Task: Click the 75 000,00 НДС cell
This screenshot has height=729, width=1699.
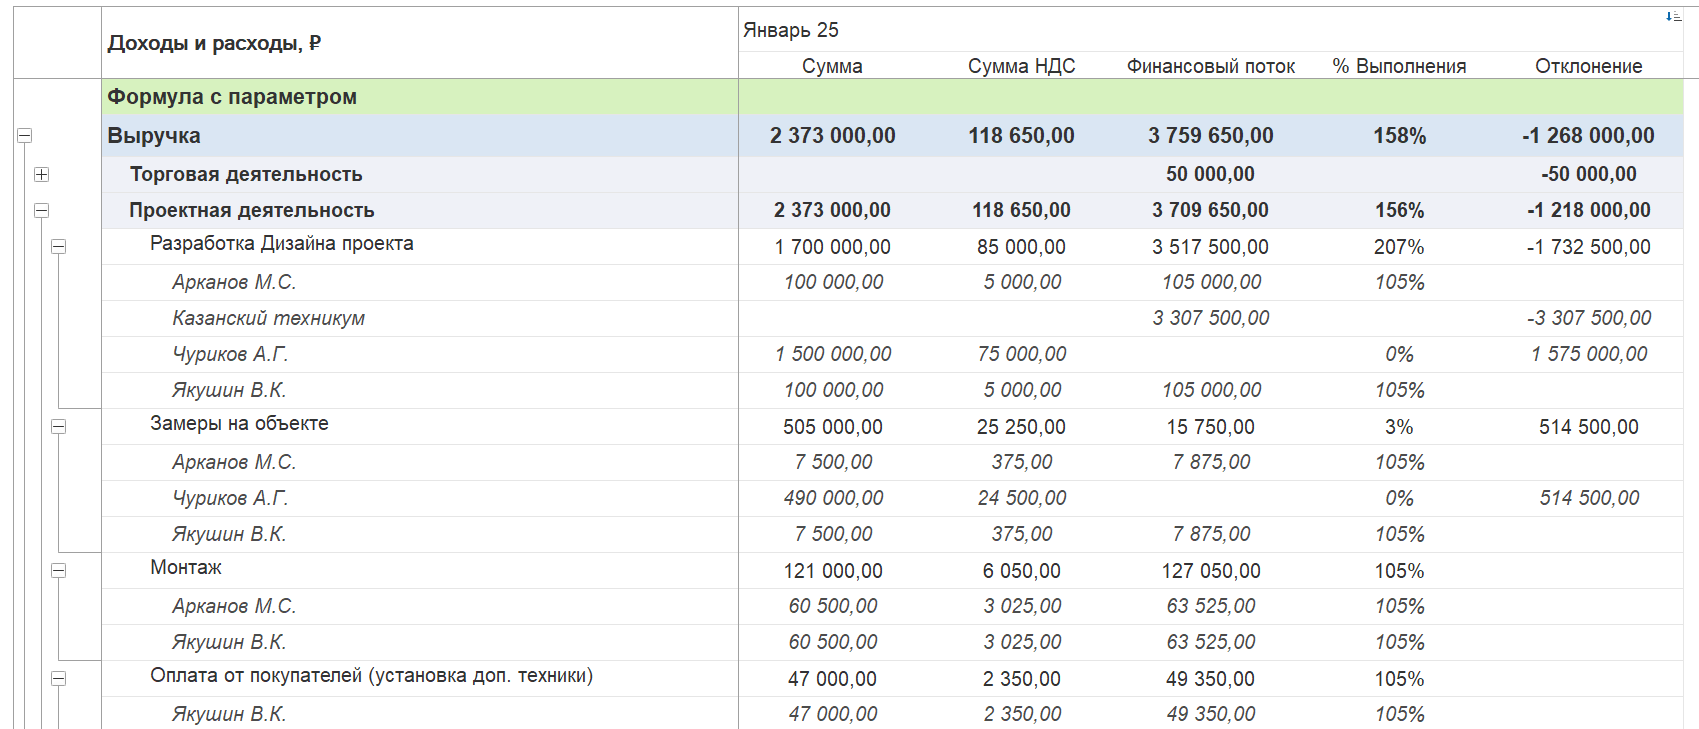Action: click(x=1022, y=354)
